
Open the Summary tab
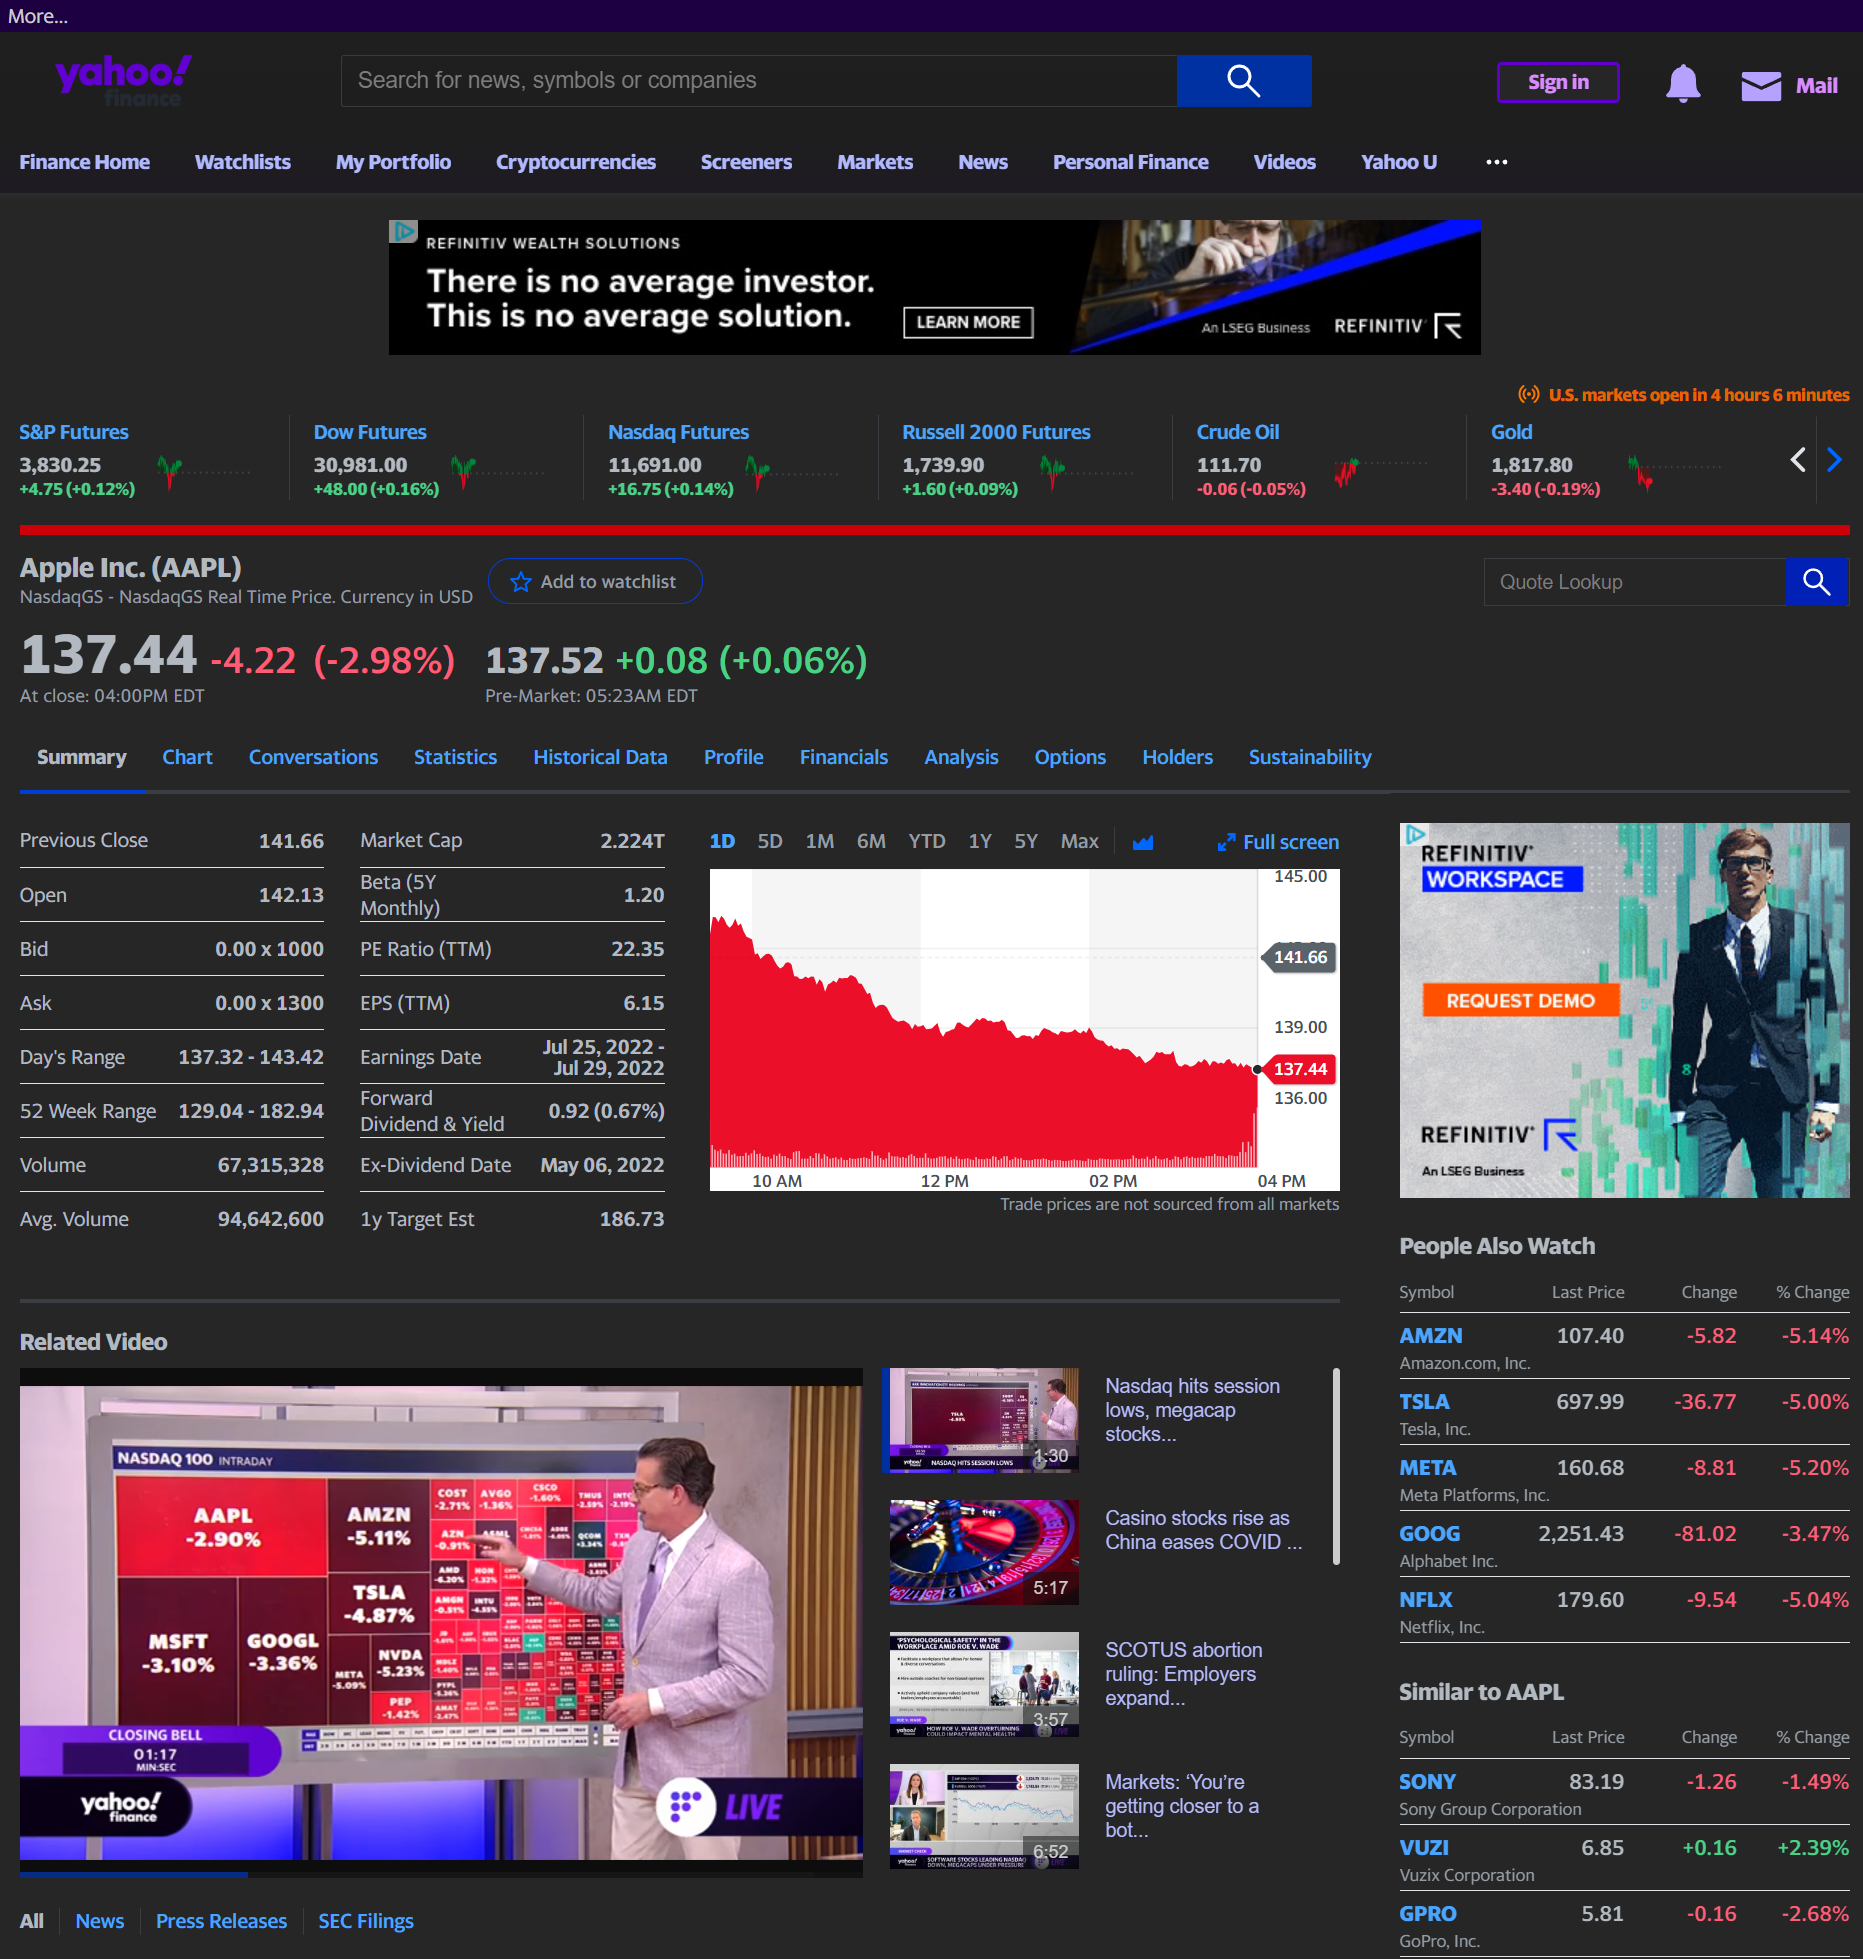coord(82,758)
